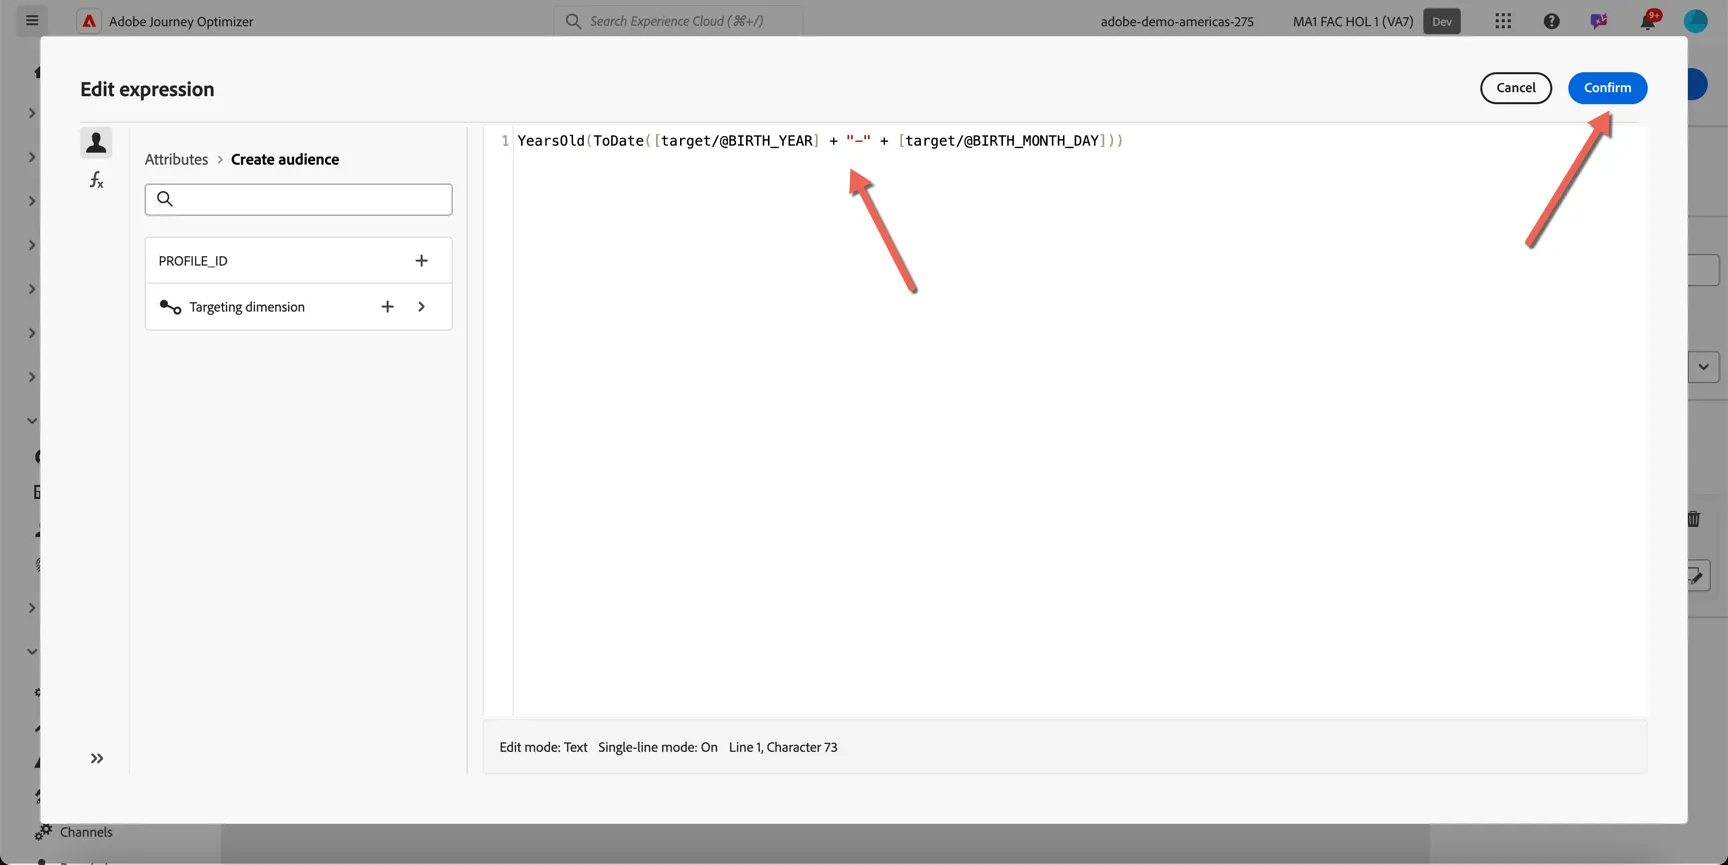
Task: Click the Search Experience Cloud box
Action: (678, 21)
